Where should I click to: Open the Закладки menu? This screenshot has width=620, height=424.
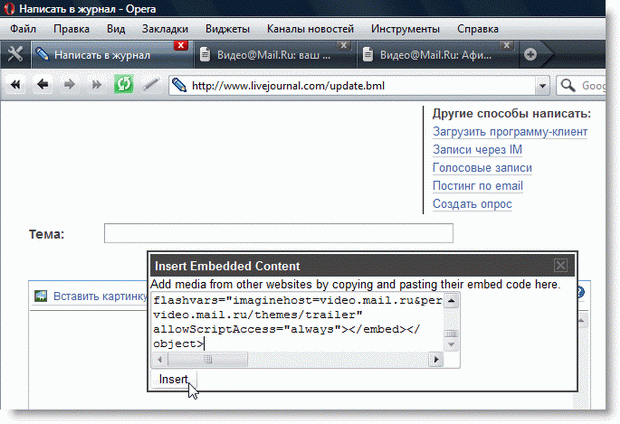click(165, 29)
